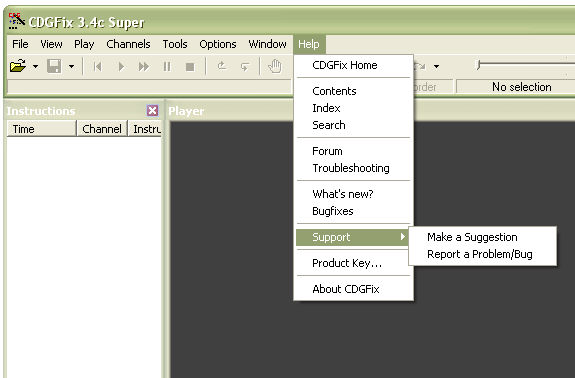Open the View menu
The image size is (575, 378).
[51, 44]
